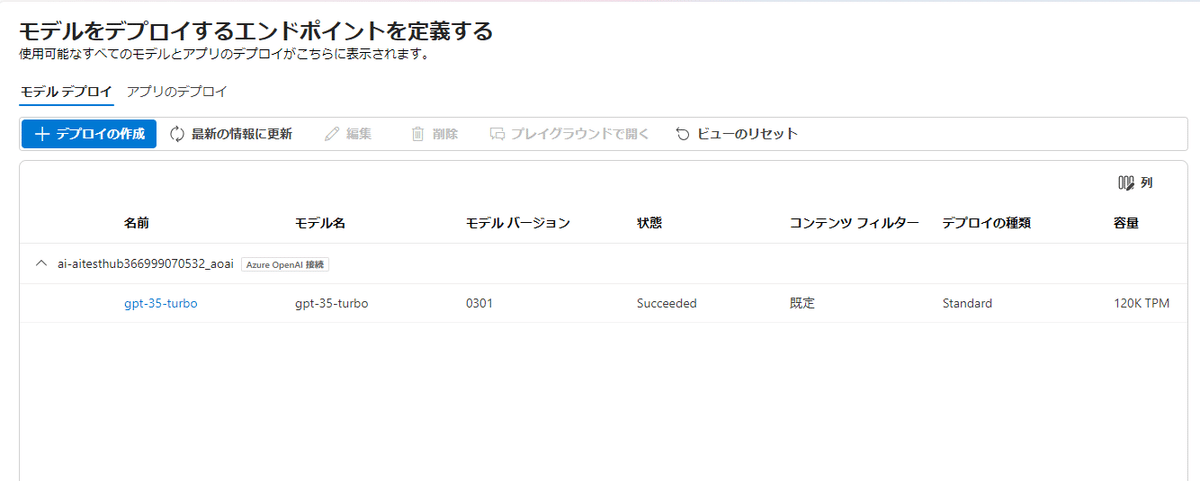The width and height of the screenshot is (1200, 481).
Task: Click the ビューのリセット undo icon
Action: (x=683, y=134)
